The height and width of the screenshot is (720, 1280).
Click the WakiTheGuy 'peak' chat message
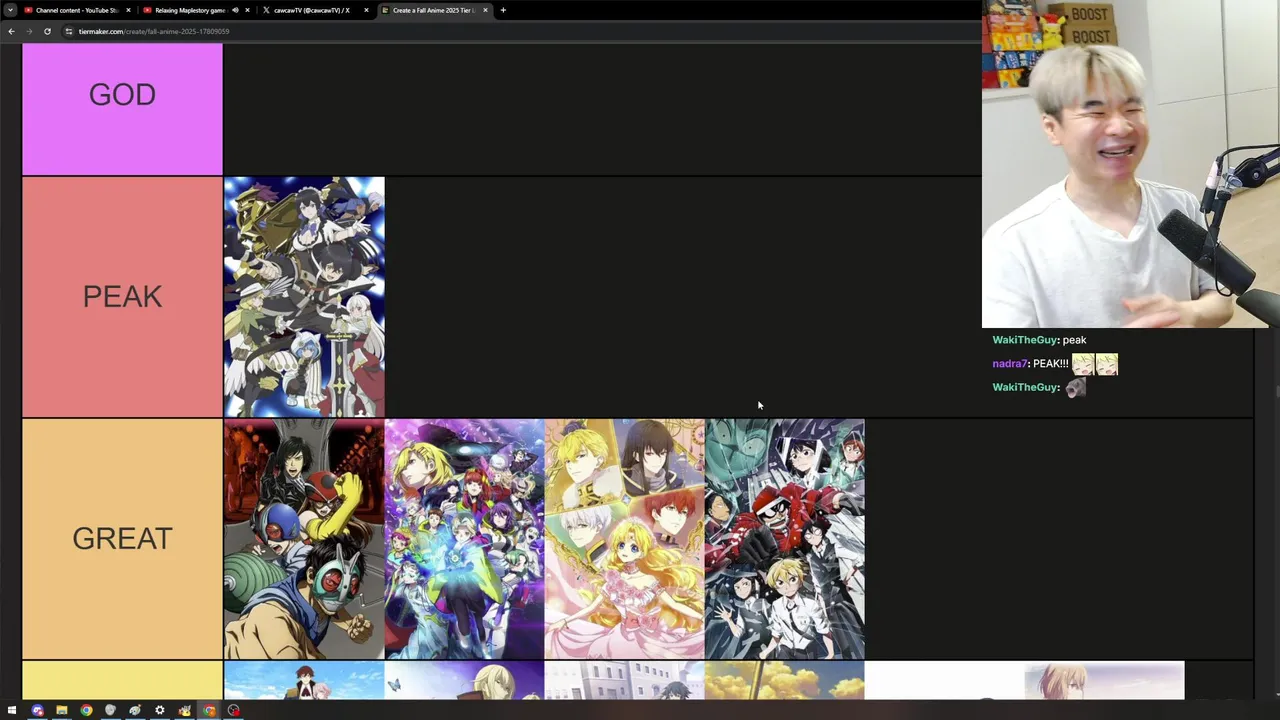tap(1039, 340)
